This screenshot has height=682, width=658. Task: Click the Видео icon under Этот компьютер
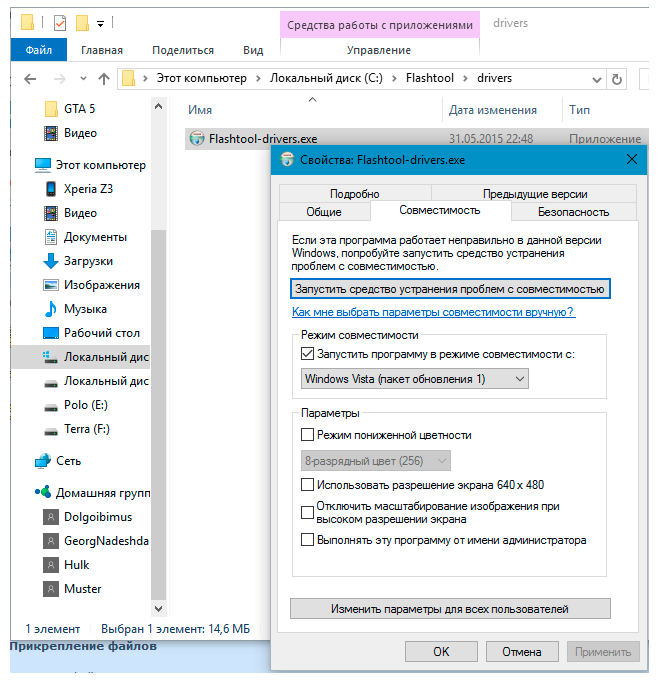51,213
